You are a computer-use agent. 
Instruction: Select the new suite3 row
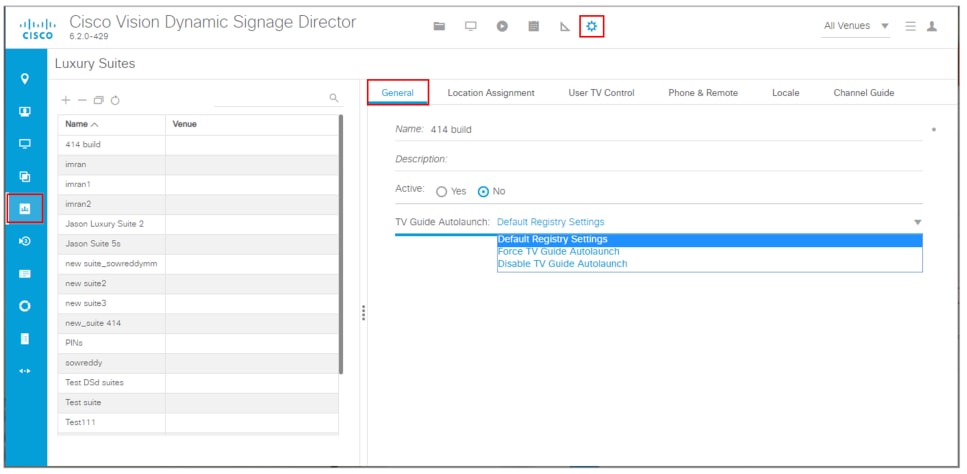[x=198, y=304]
